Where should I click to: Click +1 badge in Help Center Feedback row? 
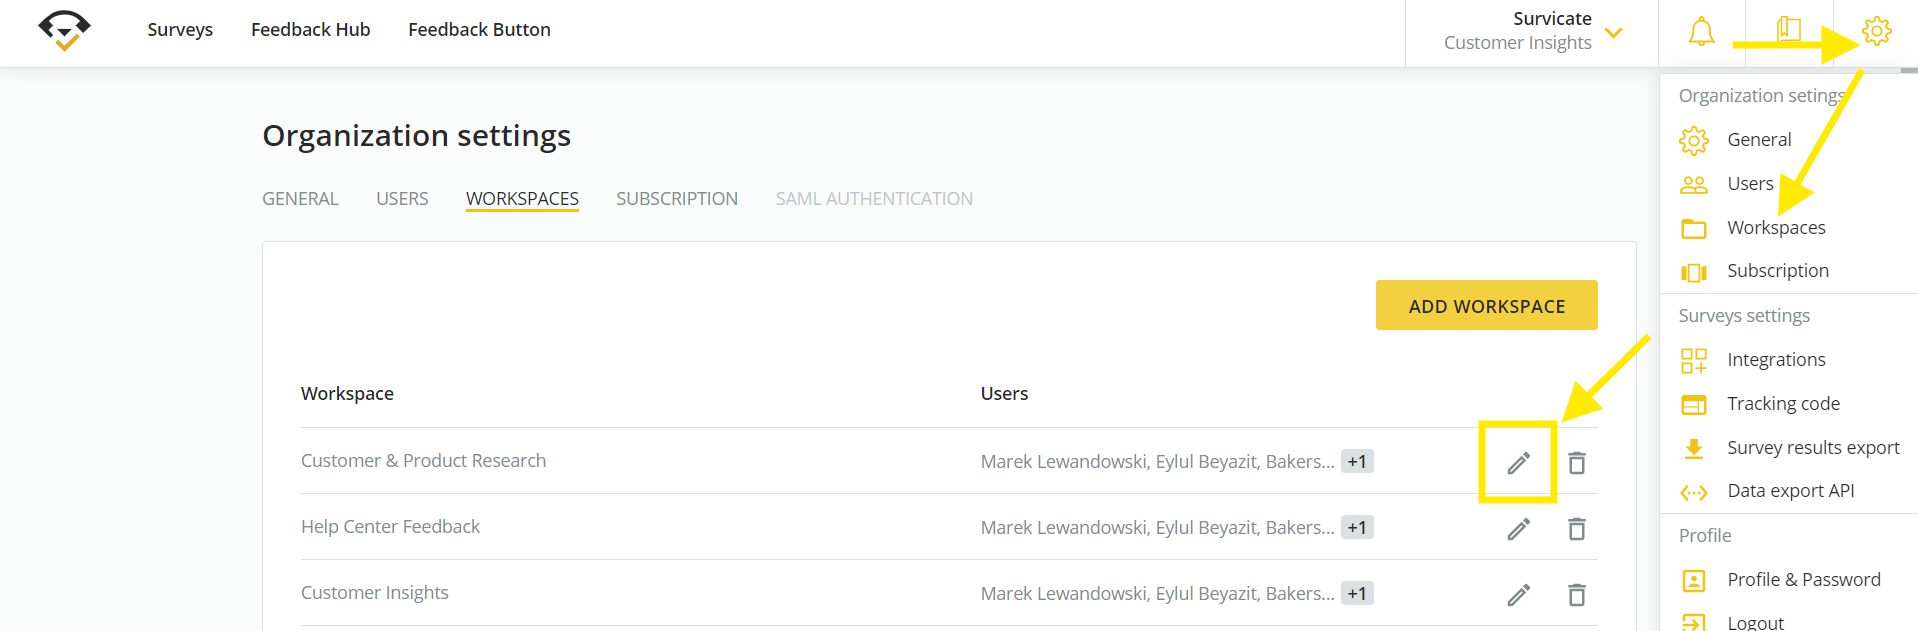point(1357,527)
